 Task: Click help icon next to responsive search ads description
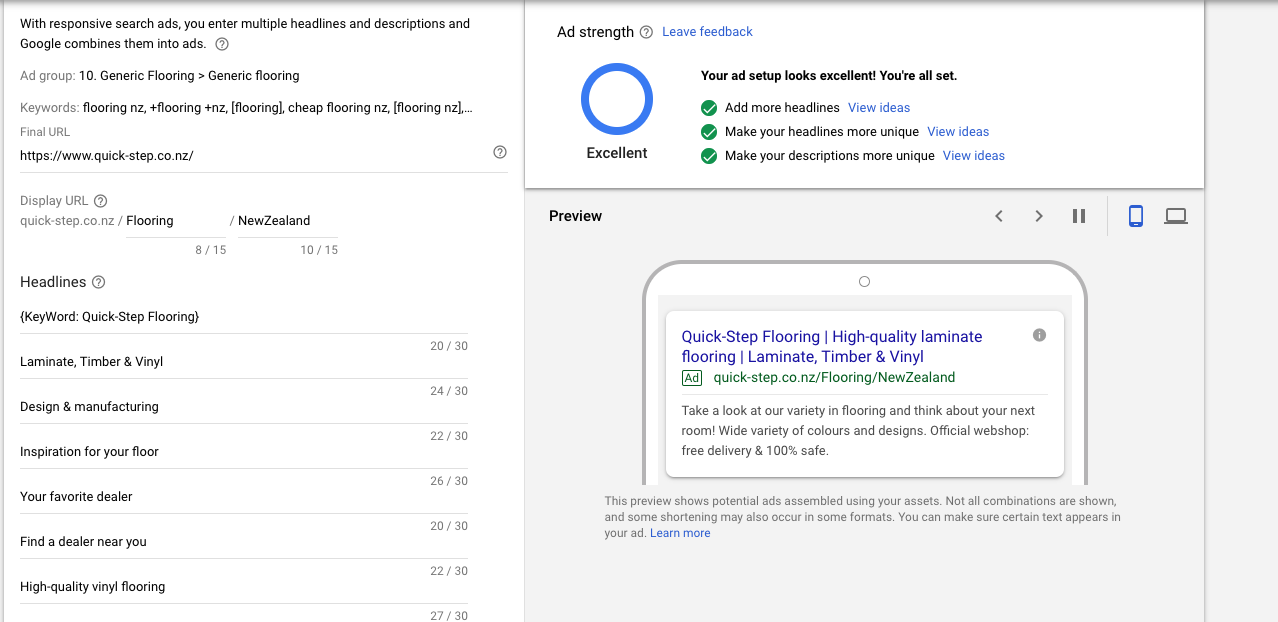coord(222,44)
